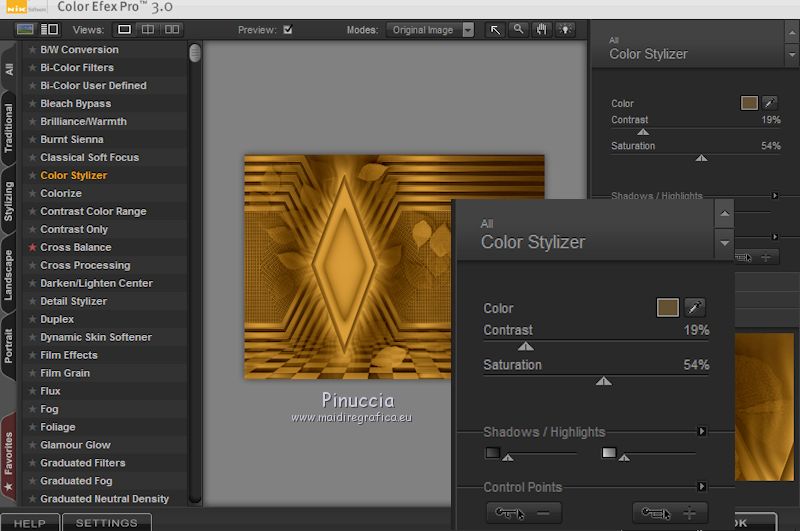800x531 pixels.
Task: Select the Film Effects filter
Action: click(68, 355)
